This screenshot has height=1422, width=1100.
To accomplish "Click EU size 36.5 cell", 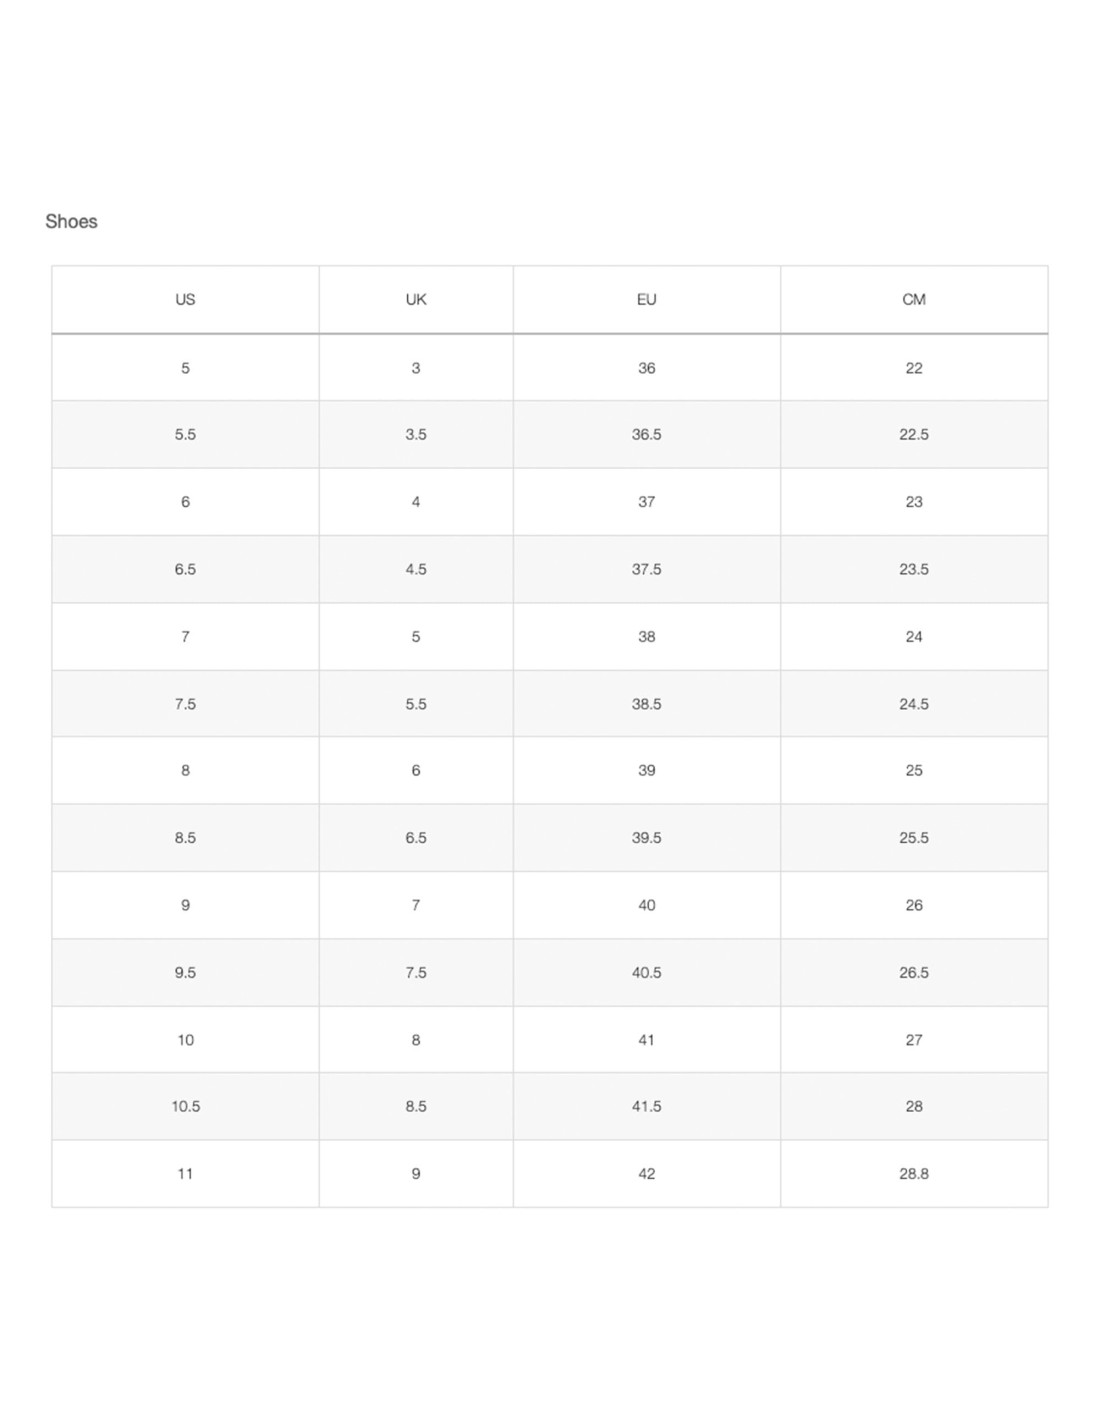I will pos(647,435).
